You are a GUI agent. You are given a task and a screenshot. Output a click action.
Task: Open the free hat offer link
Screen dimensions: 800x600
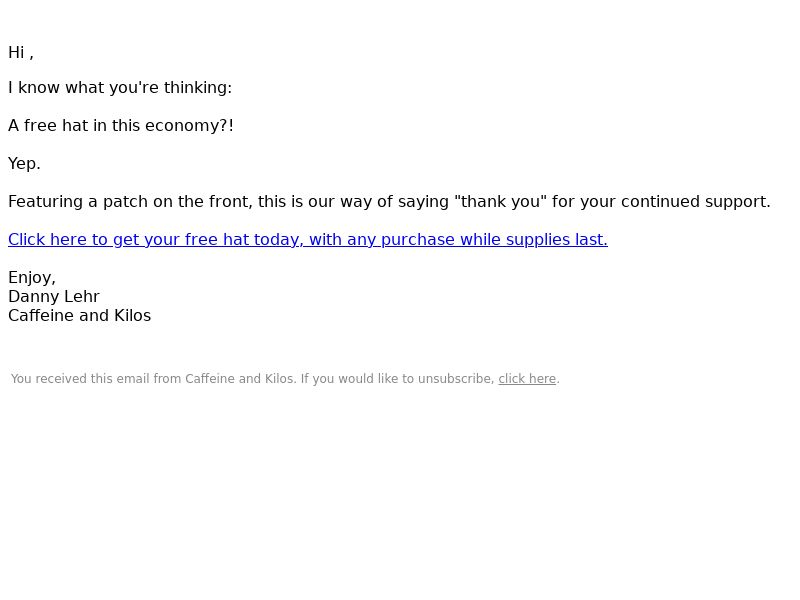click(308, 239)
